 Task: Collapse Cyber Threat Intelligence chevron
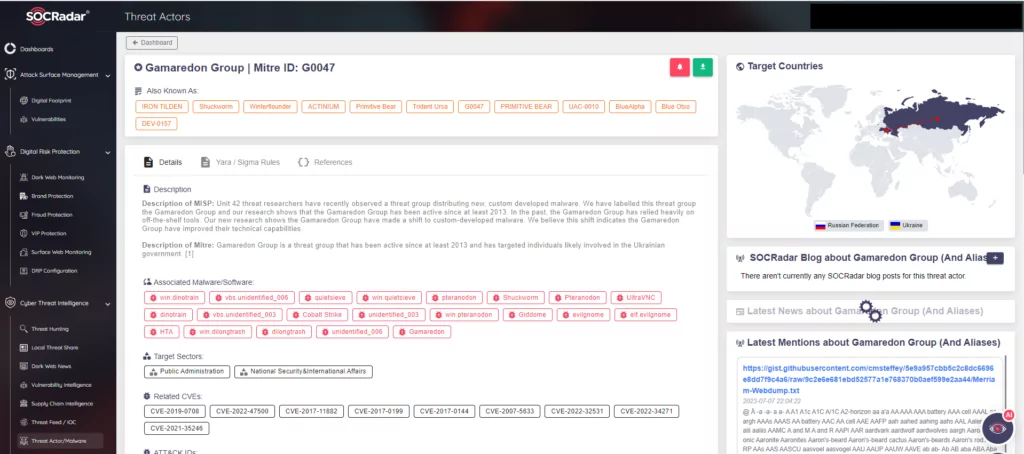pos(107,304)
